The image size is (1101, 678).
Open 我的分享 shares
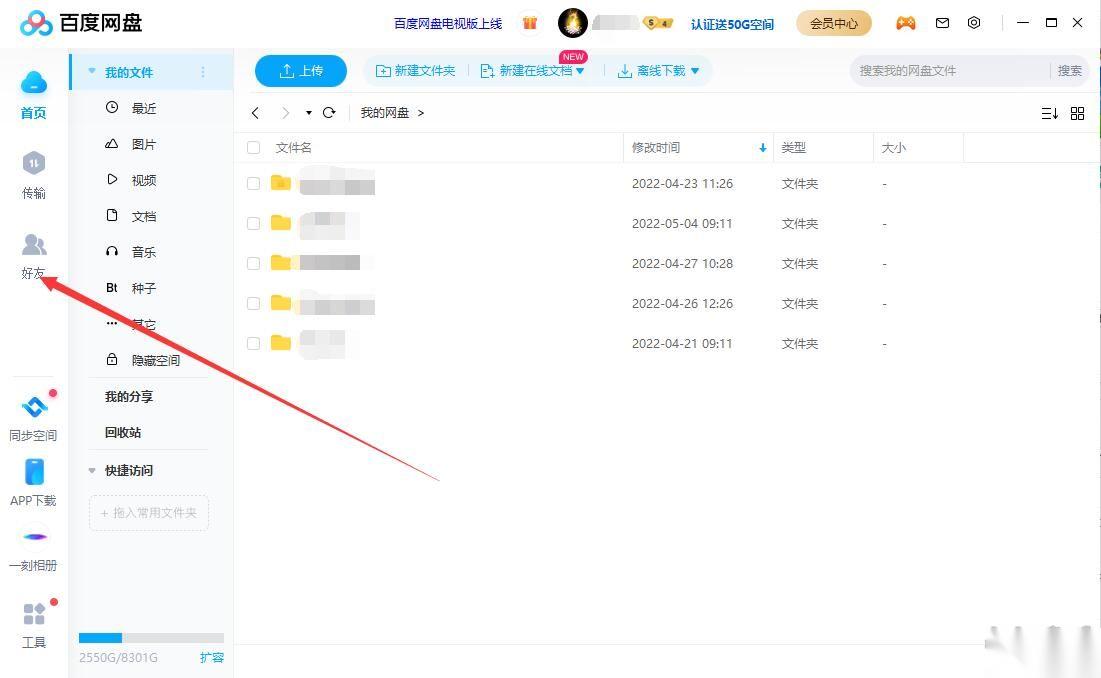pos(128,397)
